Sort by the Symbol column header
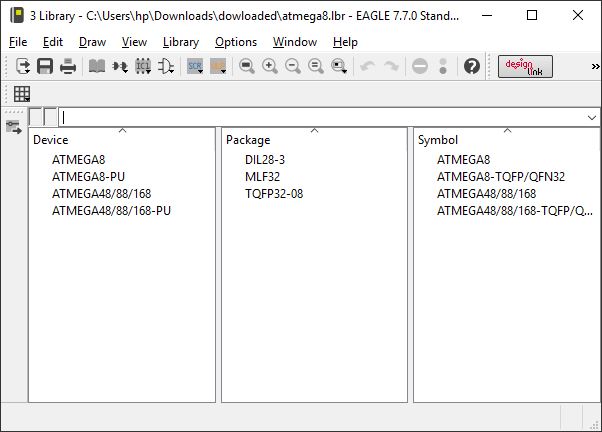Screen dimensions: 602x432 coord(507,139)
